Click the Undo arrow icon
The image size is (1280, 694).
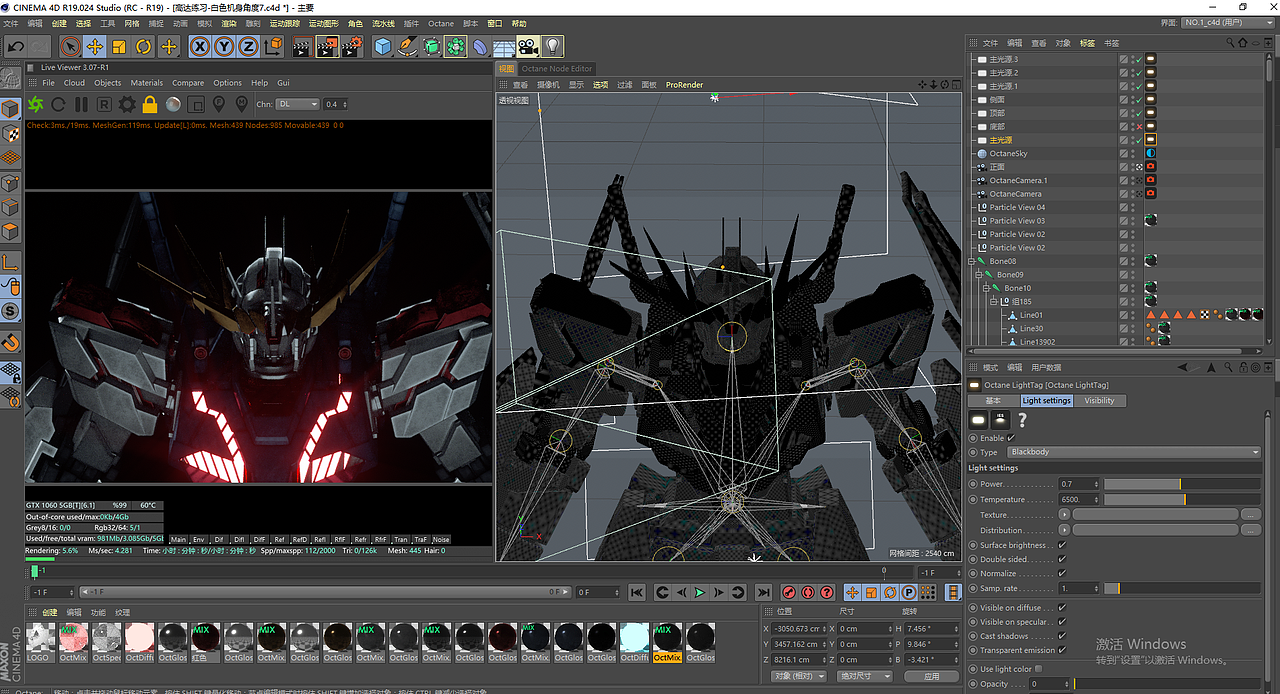(15, 46)
